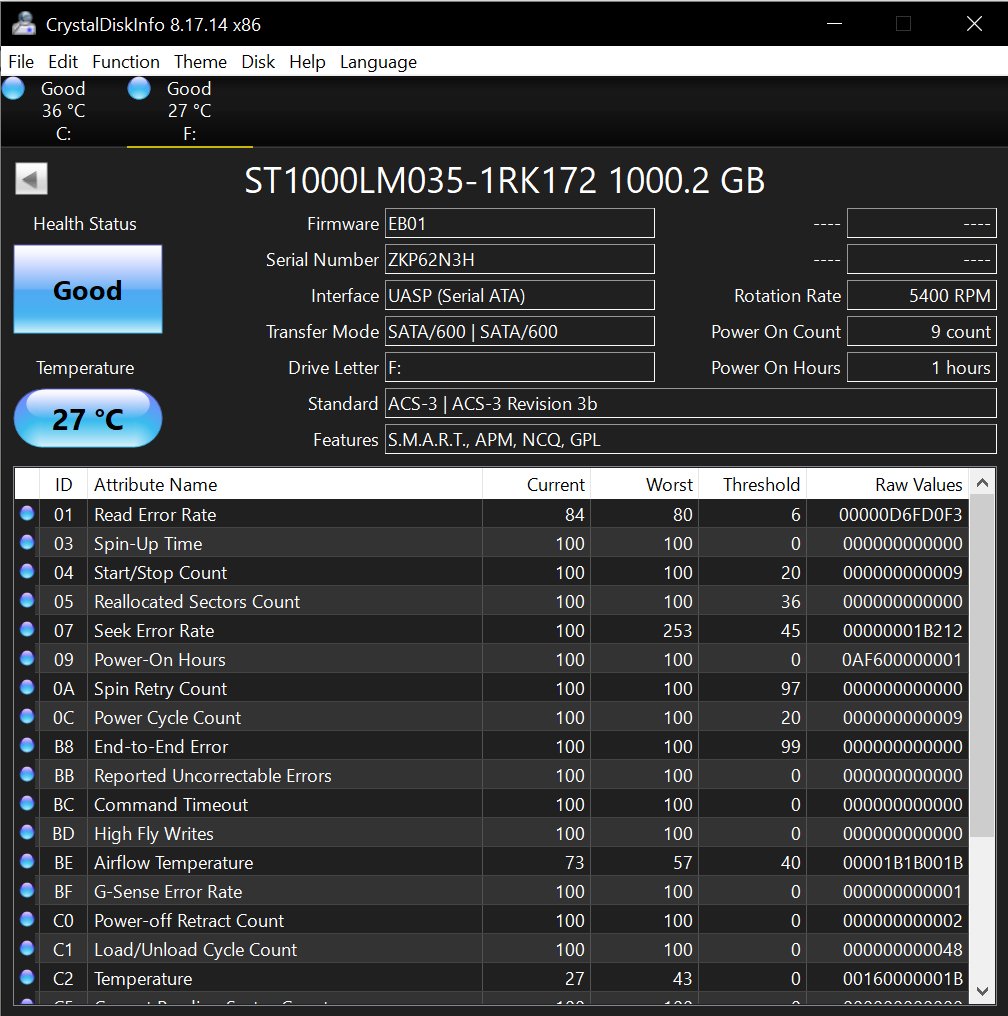This screenshot has width=1008, height=1016.
Task: Click the status dot for Power-On Hours
Action: (x=27, y=658)
